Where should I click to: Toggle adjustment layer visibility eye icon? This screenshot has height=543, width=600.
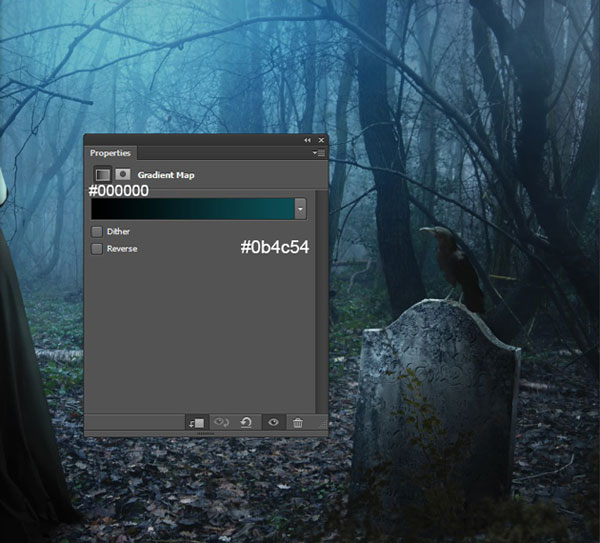273,422
